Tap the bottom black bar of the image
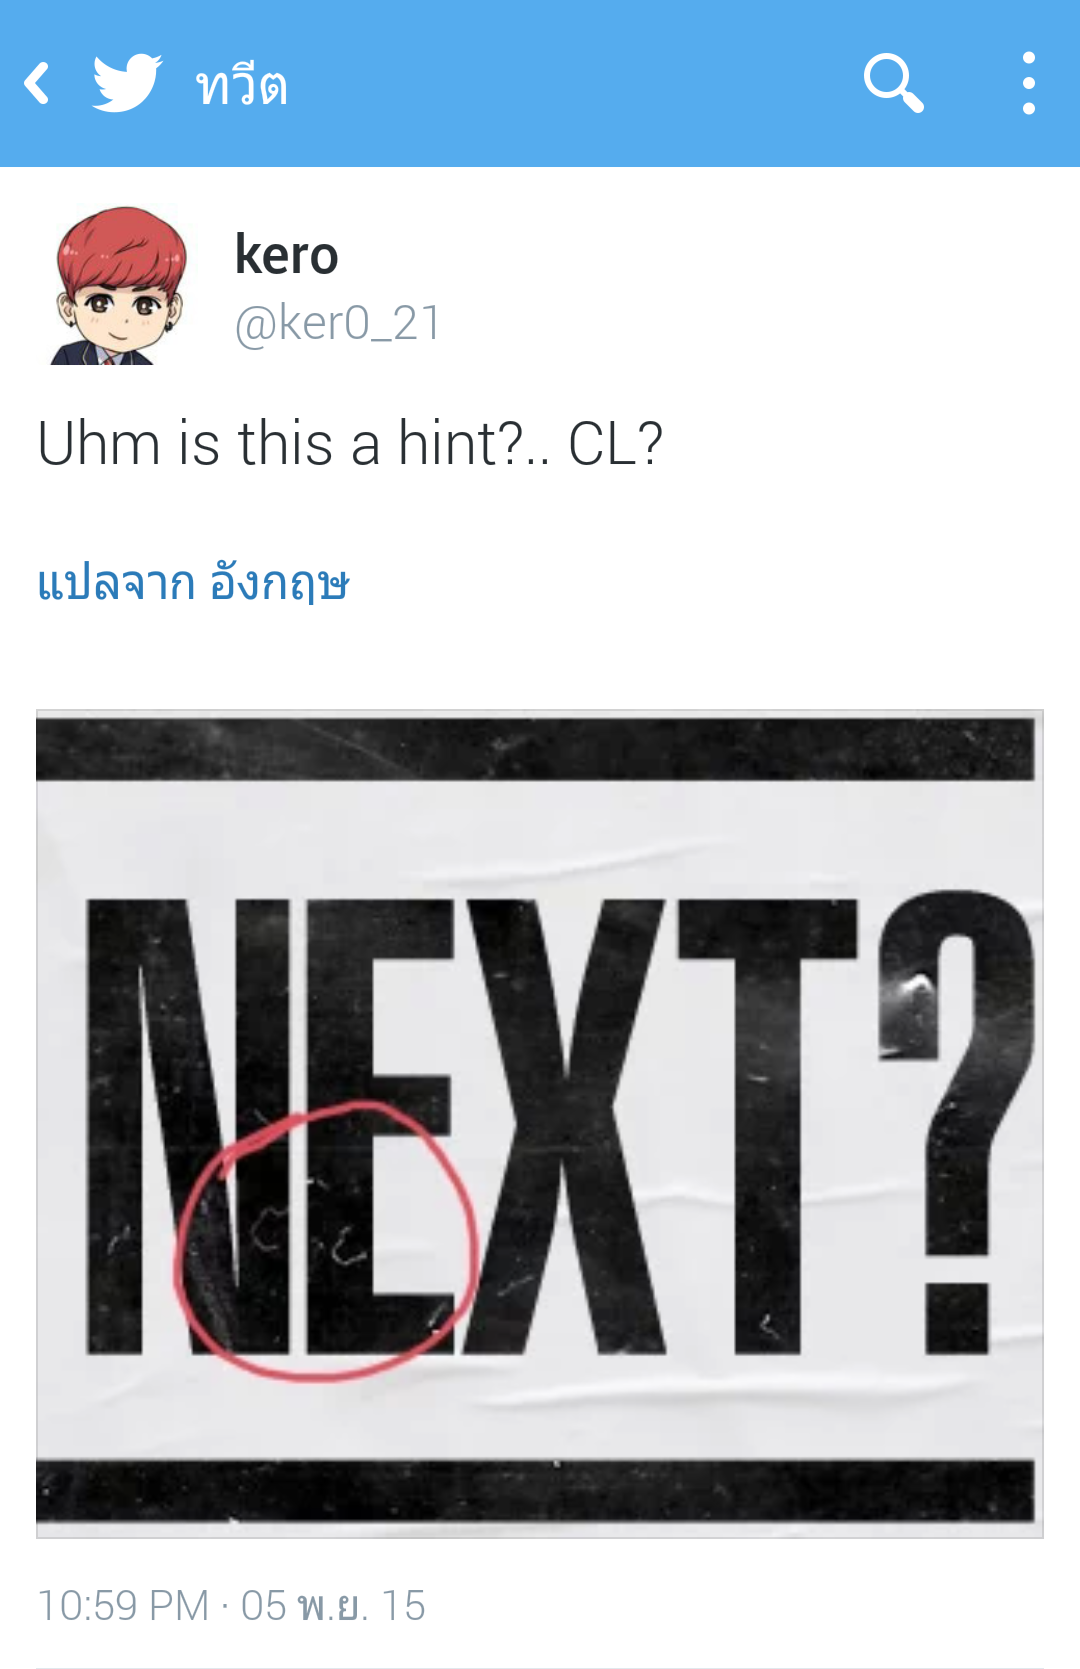Image resolution: width=1080 pixels, height=1669 pixels. pos(535,1491)
